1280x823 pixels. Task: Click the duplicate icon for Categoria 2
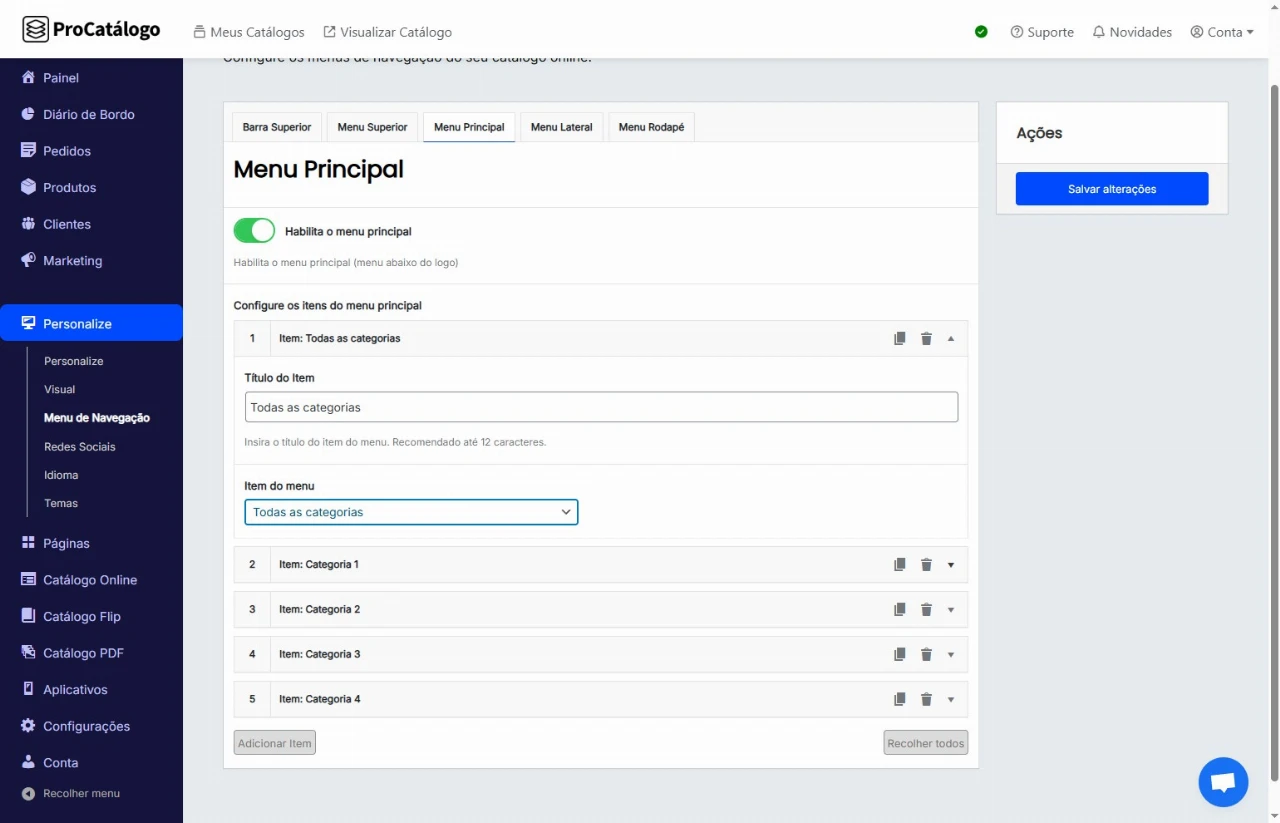pos(899,610)
